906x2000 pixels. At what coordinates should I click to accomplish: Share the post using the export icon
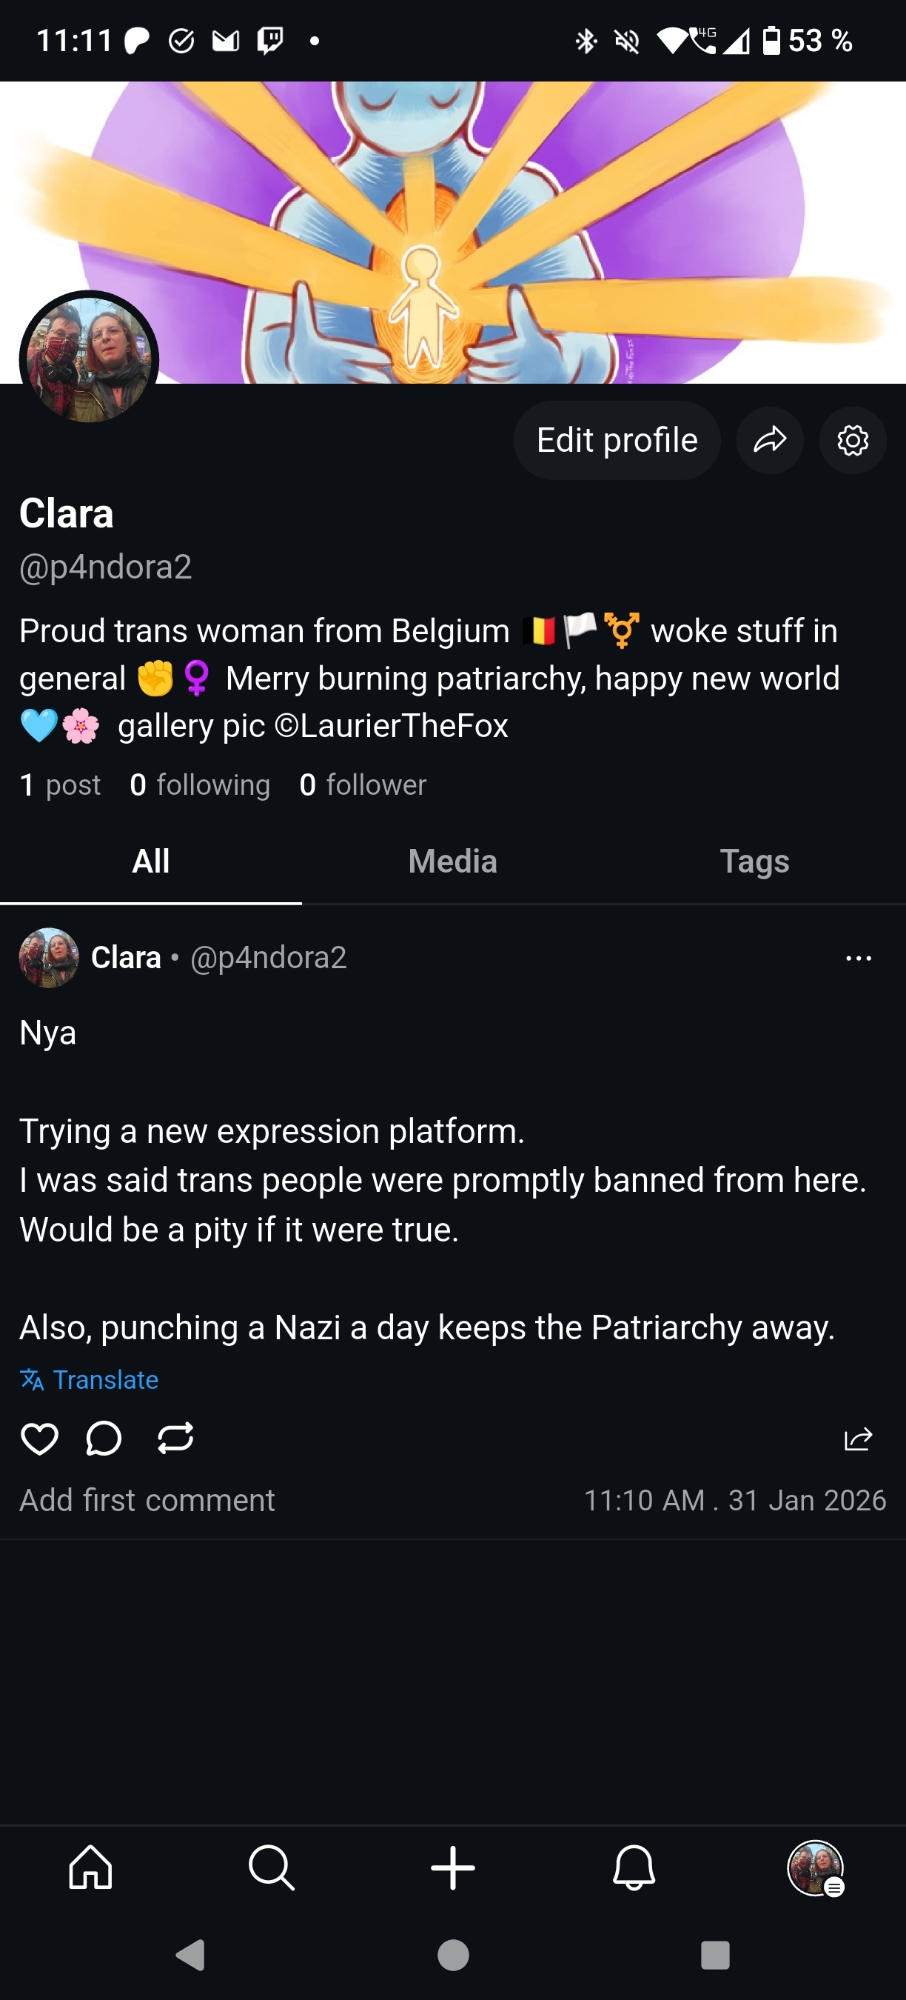(x=858, y=1439)
